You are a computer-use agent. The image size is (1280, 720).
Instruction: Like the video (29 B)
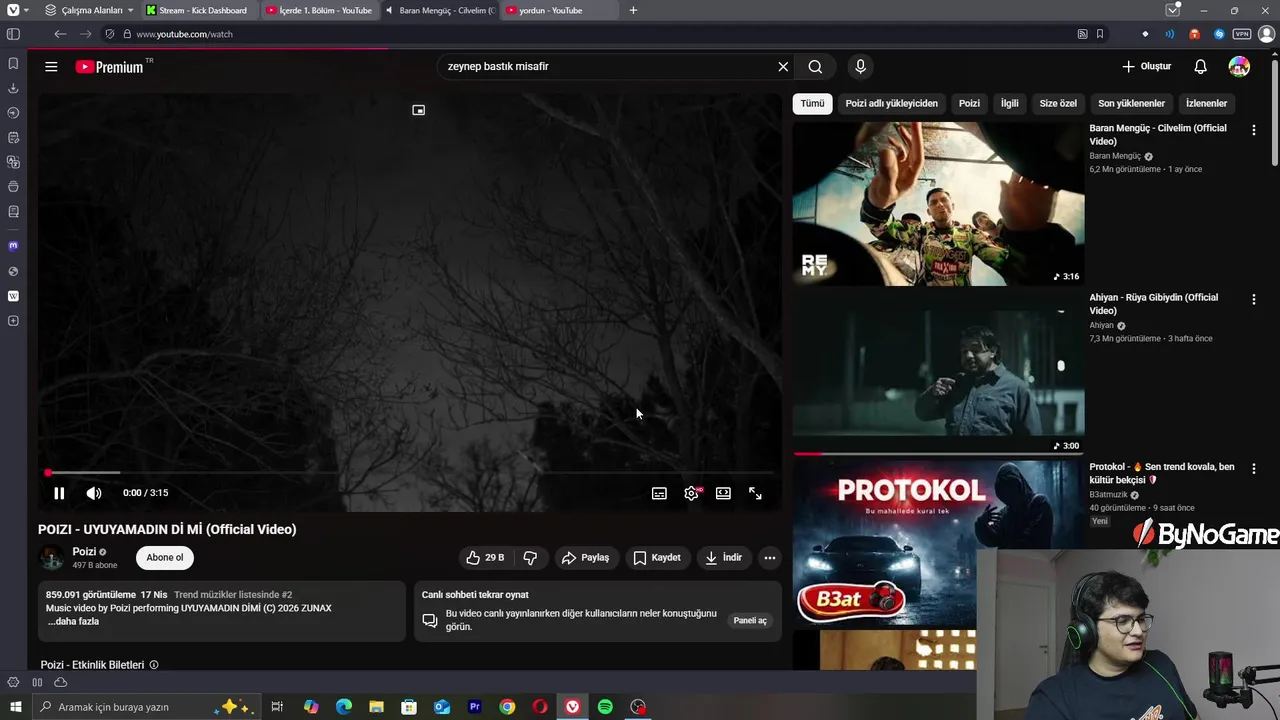click(x=485, y=558)
